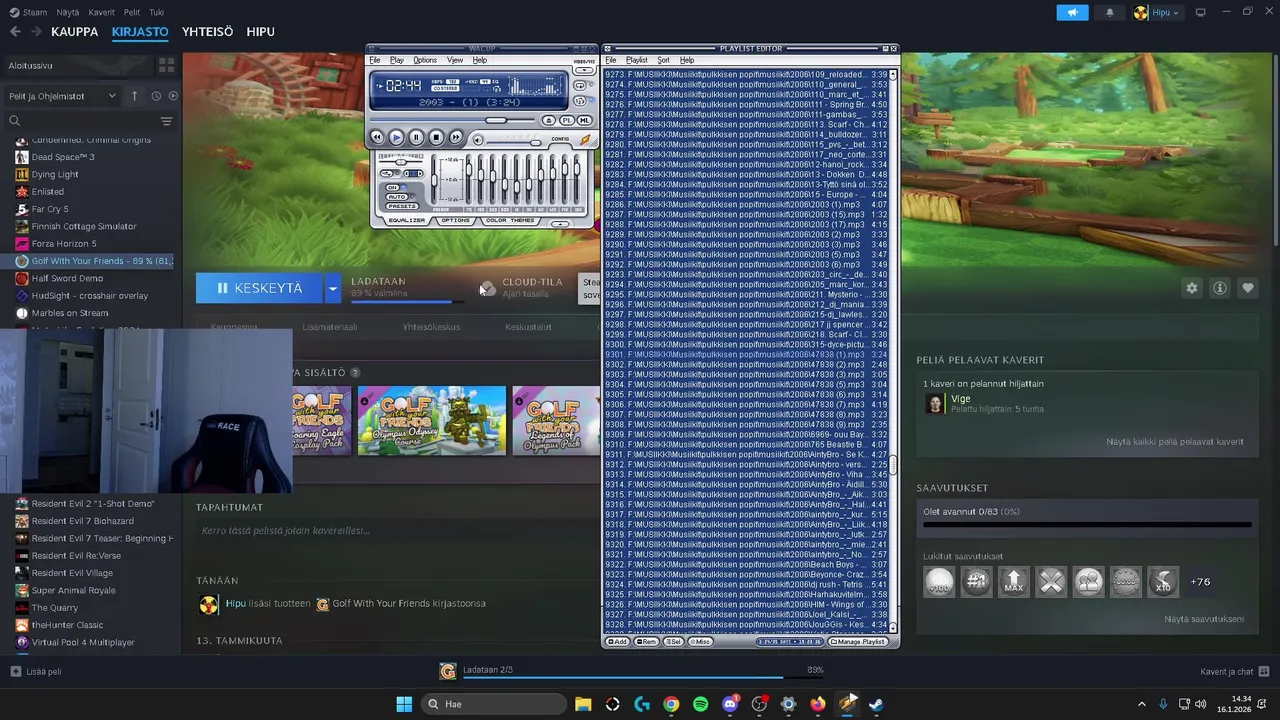Click the Steam taskbar icon
1280x720 pixels.
[876, 704]
